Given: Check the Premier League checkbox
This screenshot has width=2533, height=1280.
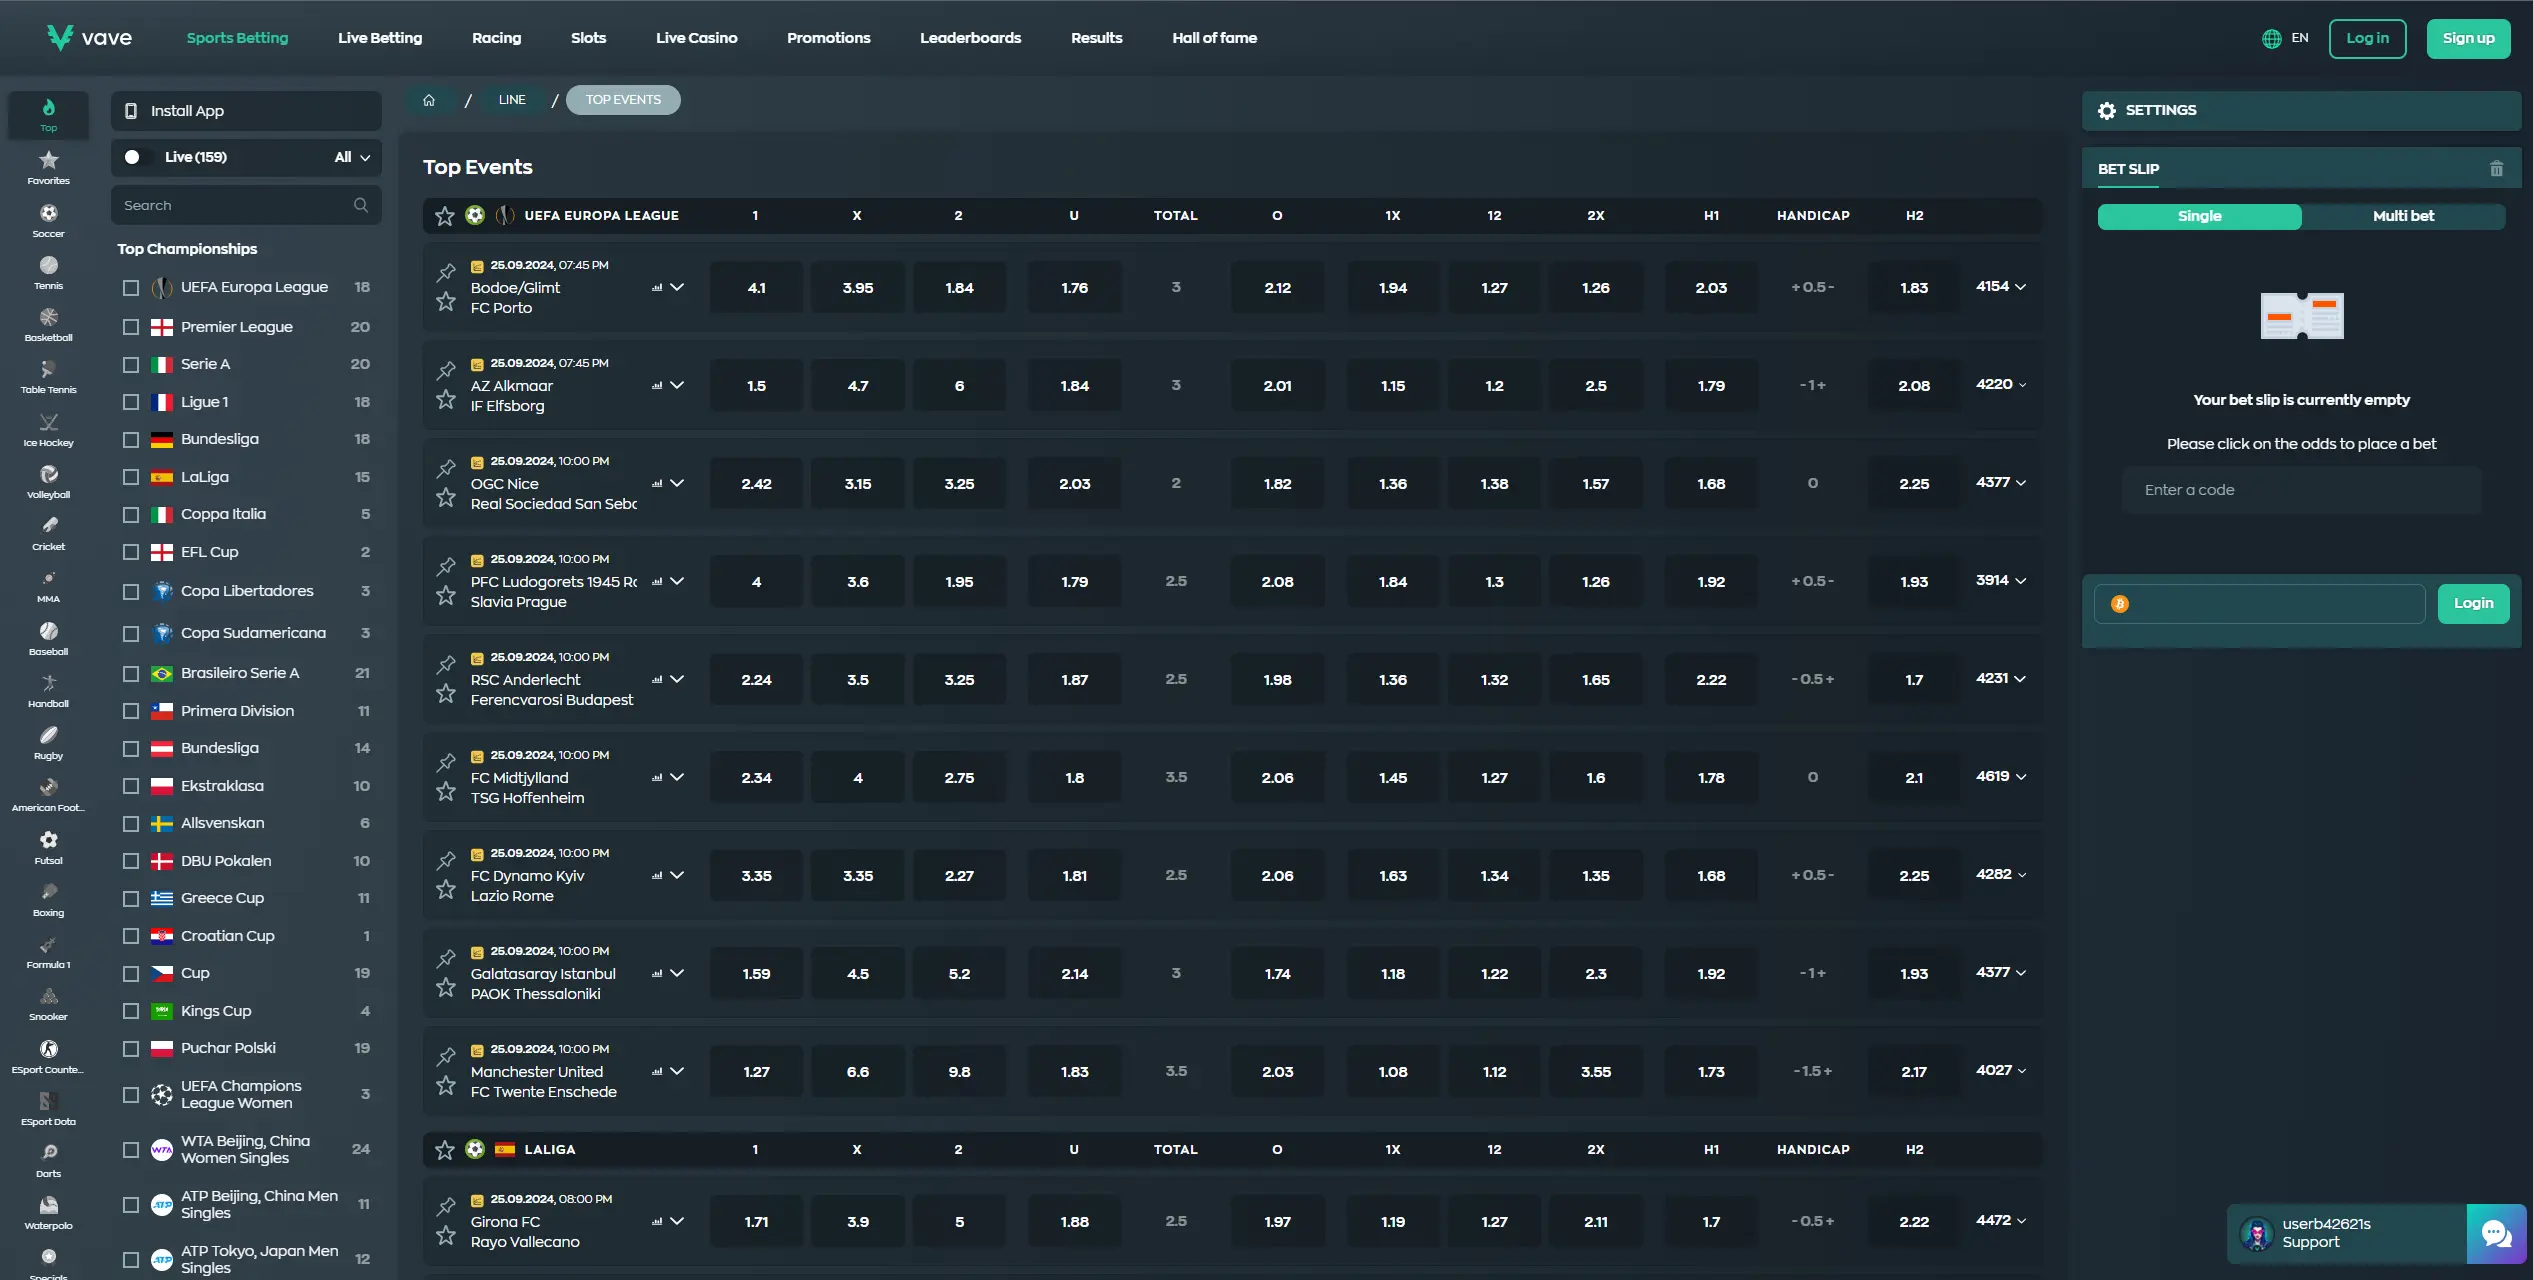Looking at the screenshot, I should point(131,327).
